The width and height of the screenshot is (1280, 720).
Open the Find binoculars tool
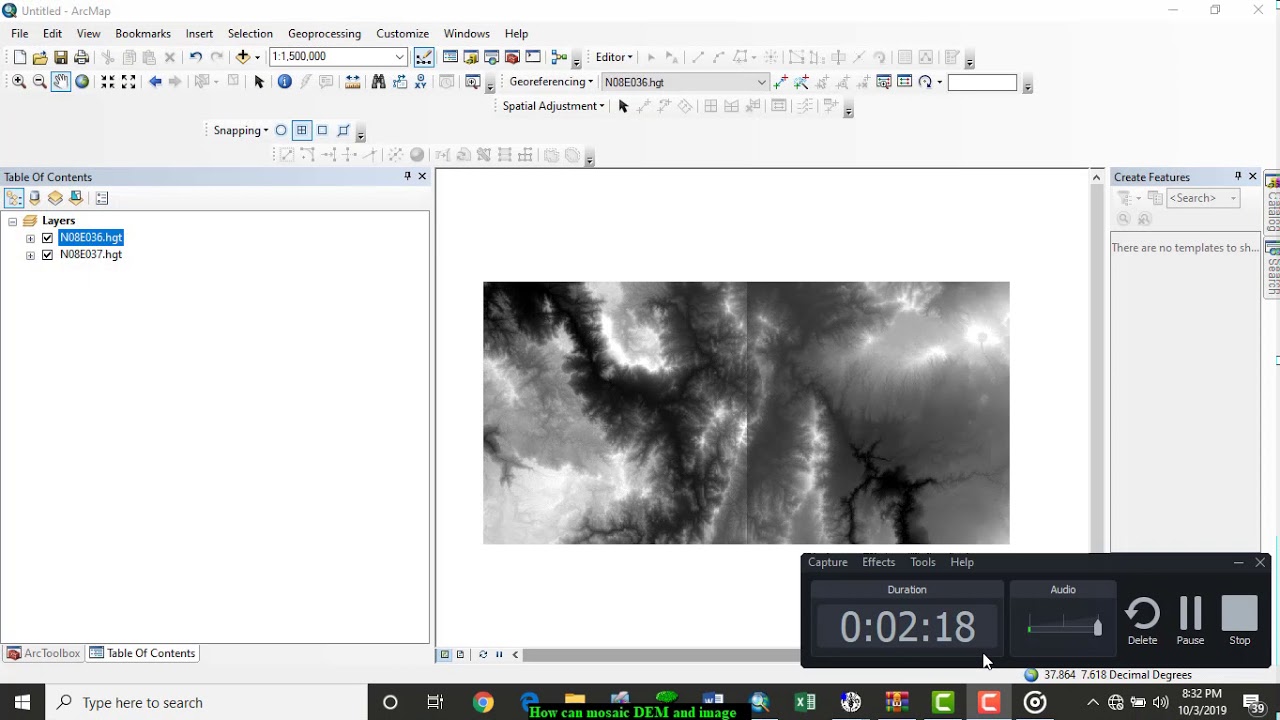pos(378,82)
